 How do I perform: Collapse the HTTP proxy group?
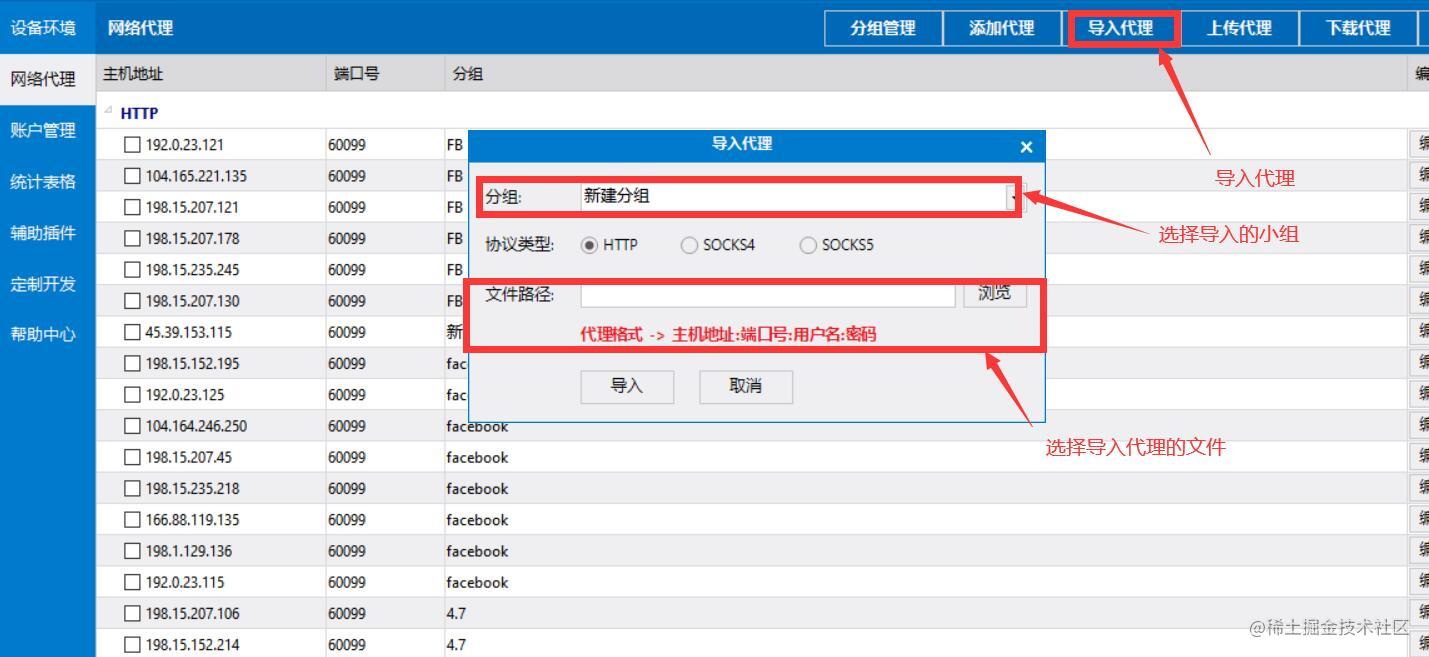108,110
